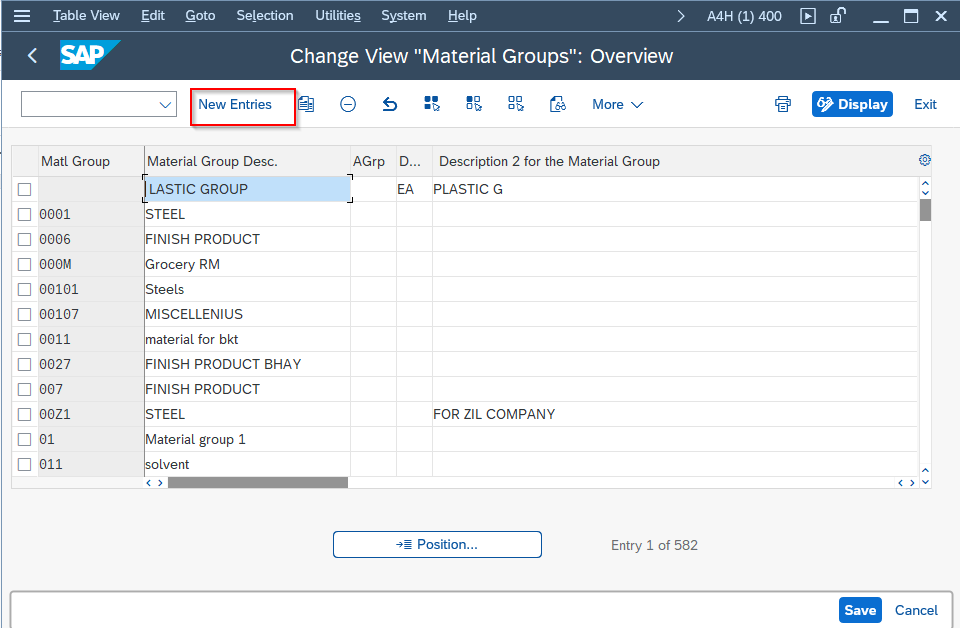960x628 pixels.
Task: Check the row checkbox for 00Z1 STEEL
Action: [24, 414]
